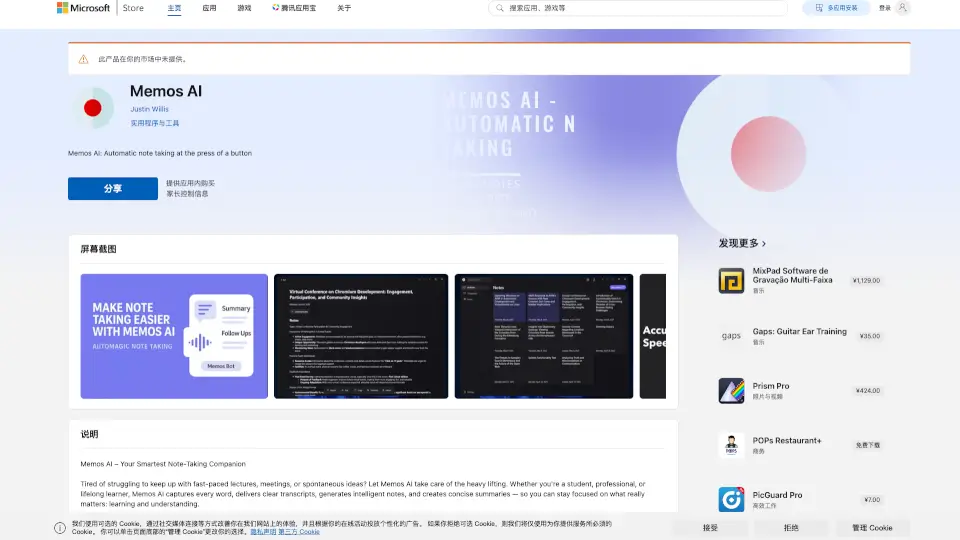Viewport: 960px width, 540px height.
Task: Click the 管理 Cookie button
Action: point(872,527)
